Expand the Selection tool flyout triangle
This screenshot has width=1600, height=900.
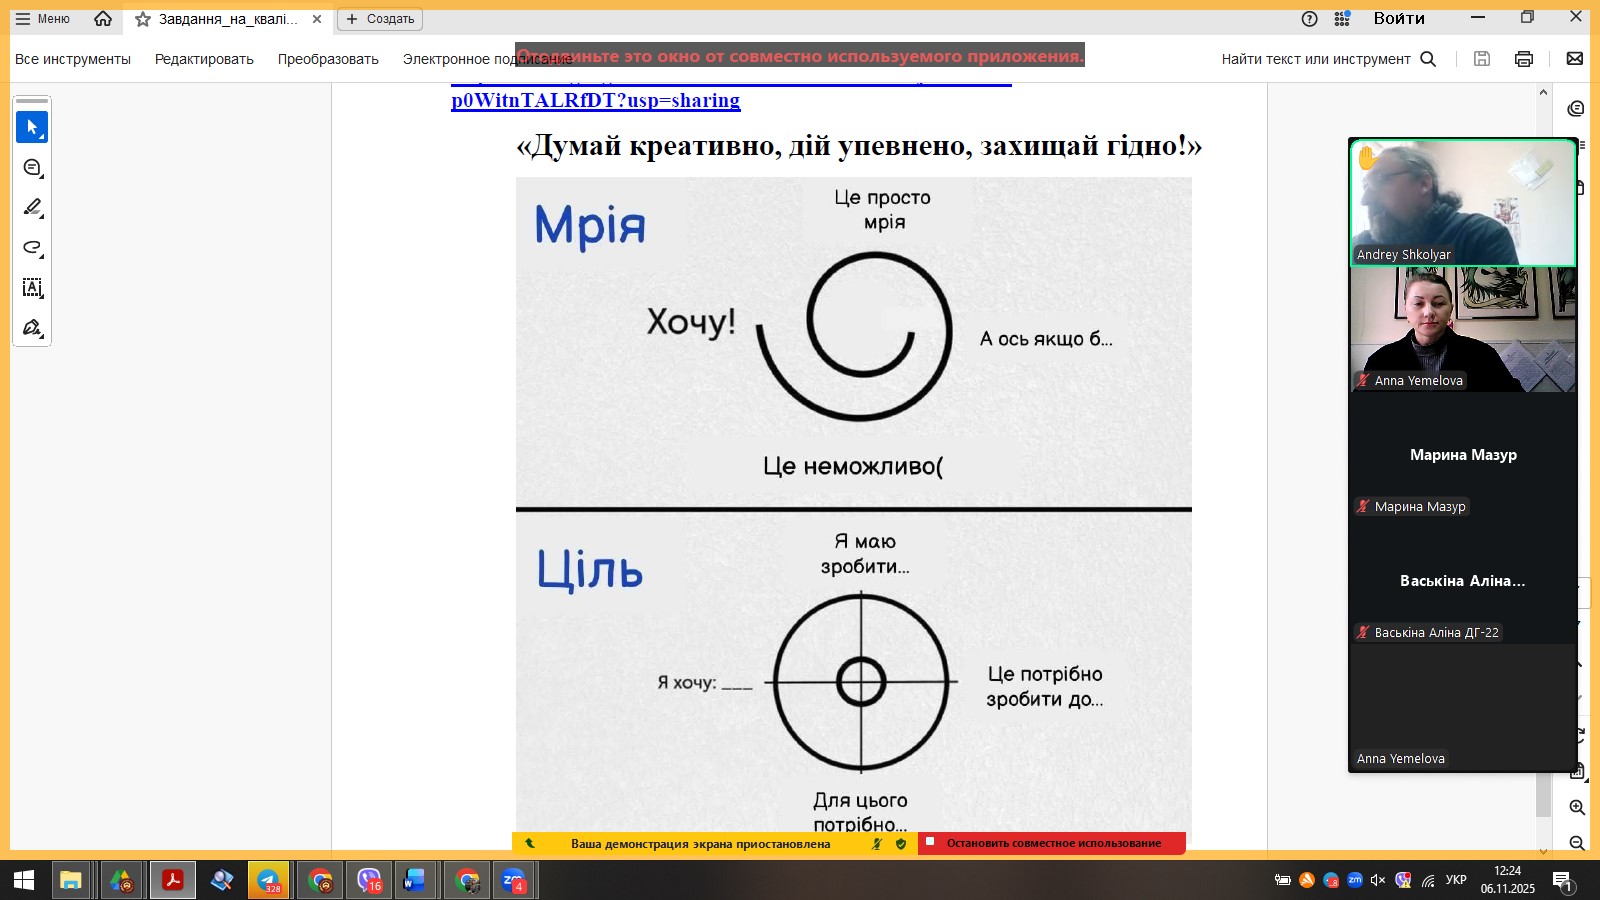(42, 139)
